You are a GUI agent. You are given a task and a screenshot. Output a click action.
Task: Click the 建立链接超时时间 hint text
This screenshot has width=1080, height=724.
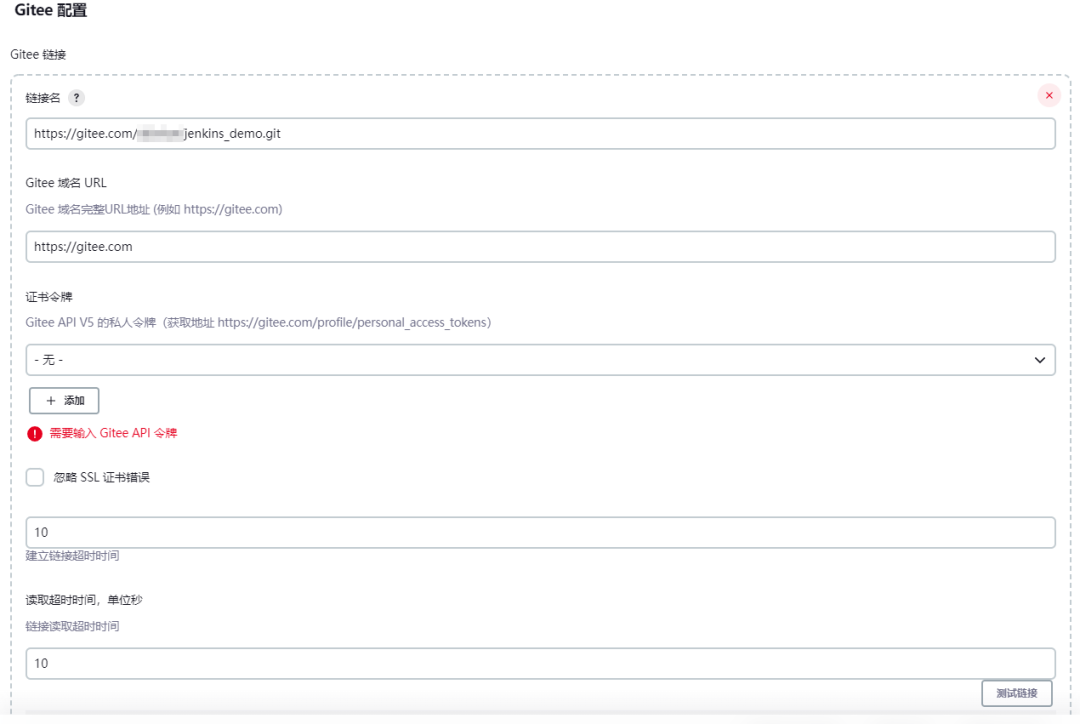click(x=72, y=556)
